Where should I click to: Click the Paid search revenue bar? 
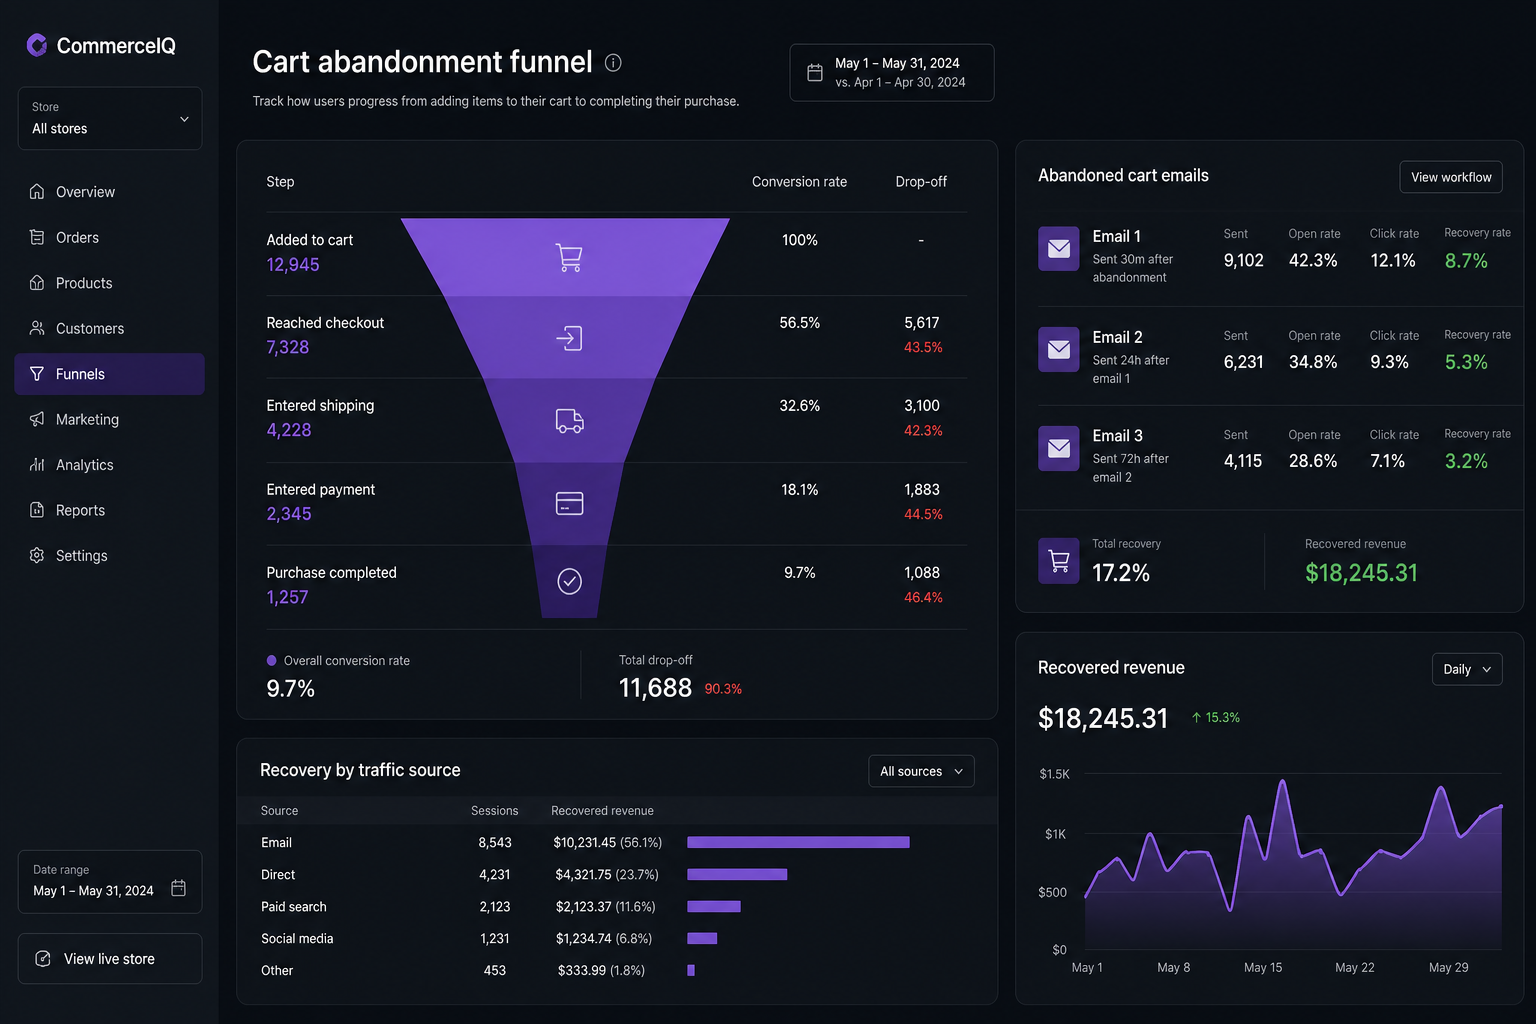tap(714, 906)
